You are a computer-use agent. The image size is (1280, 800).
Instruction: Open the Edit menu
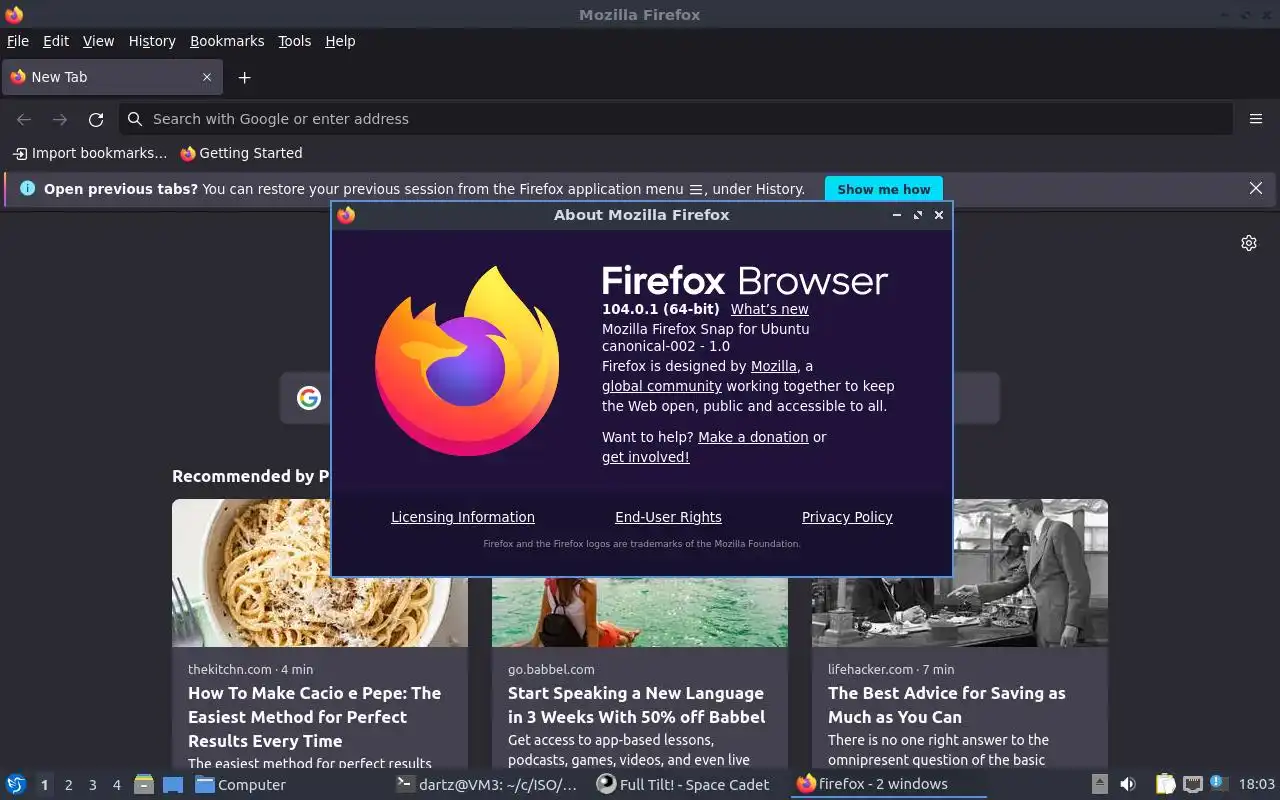[x=56, y=41]
